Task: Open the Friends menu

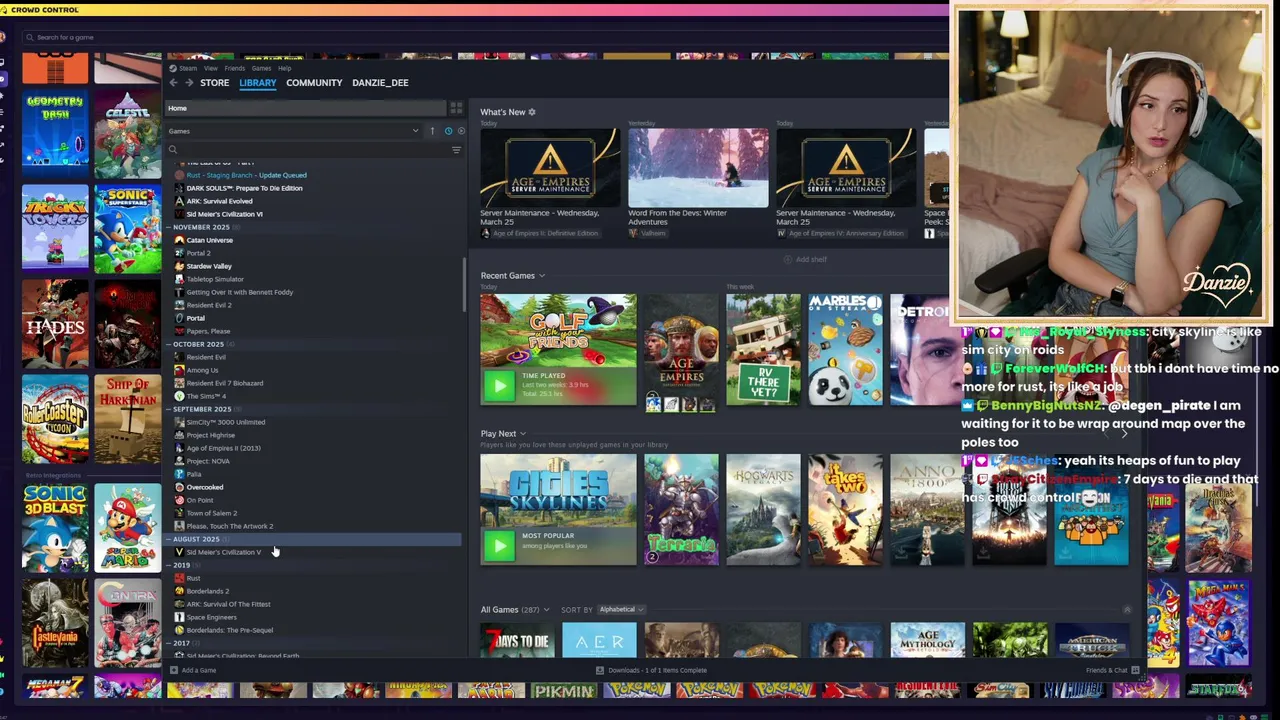Action: coord(235,68)
